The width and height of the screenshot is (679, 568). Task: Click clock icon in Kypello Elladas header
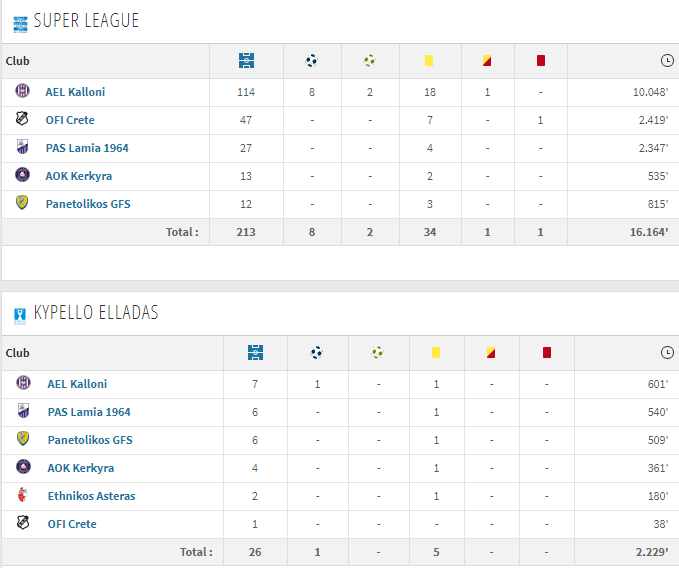667,352
